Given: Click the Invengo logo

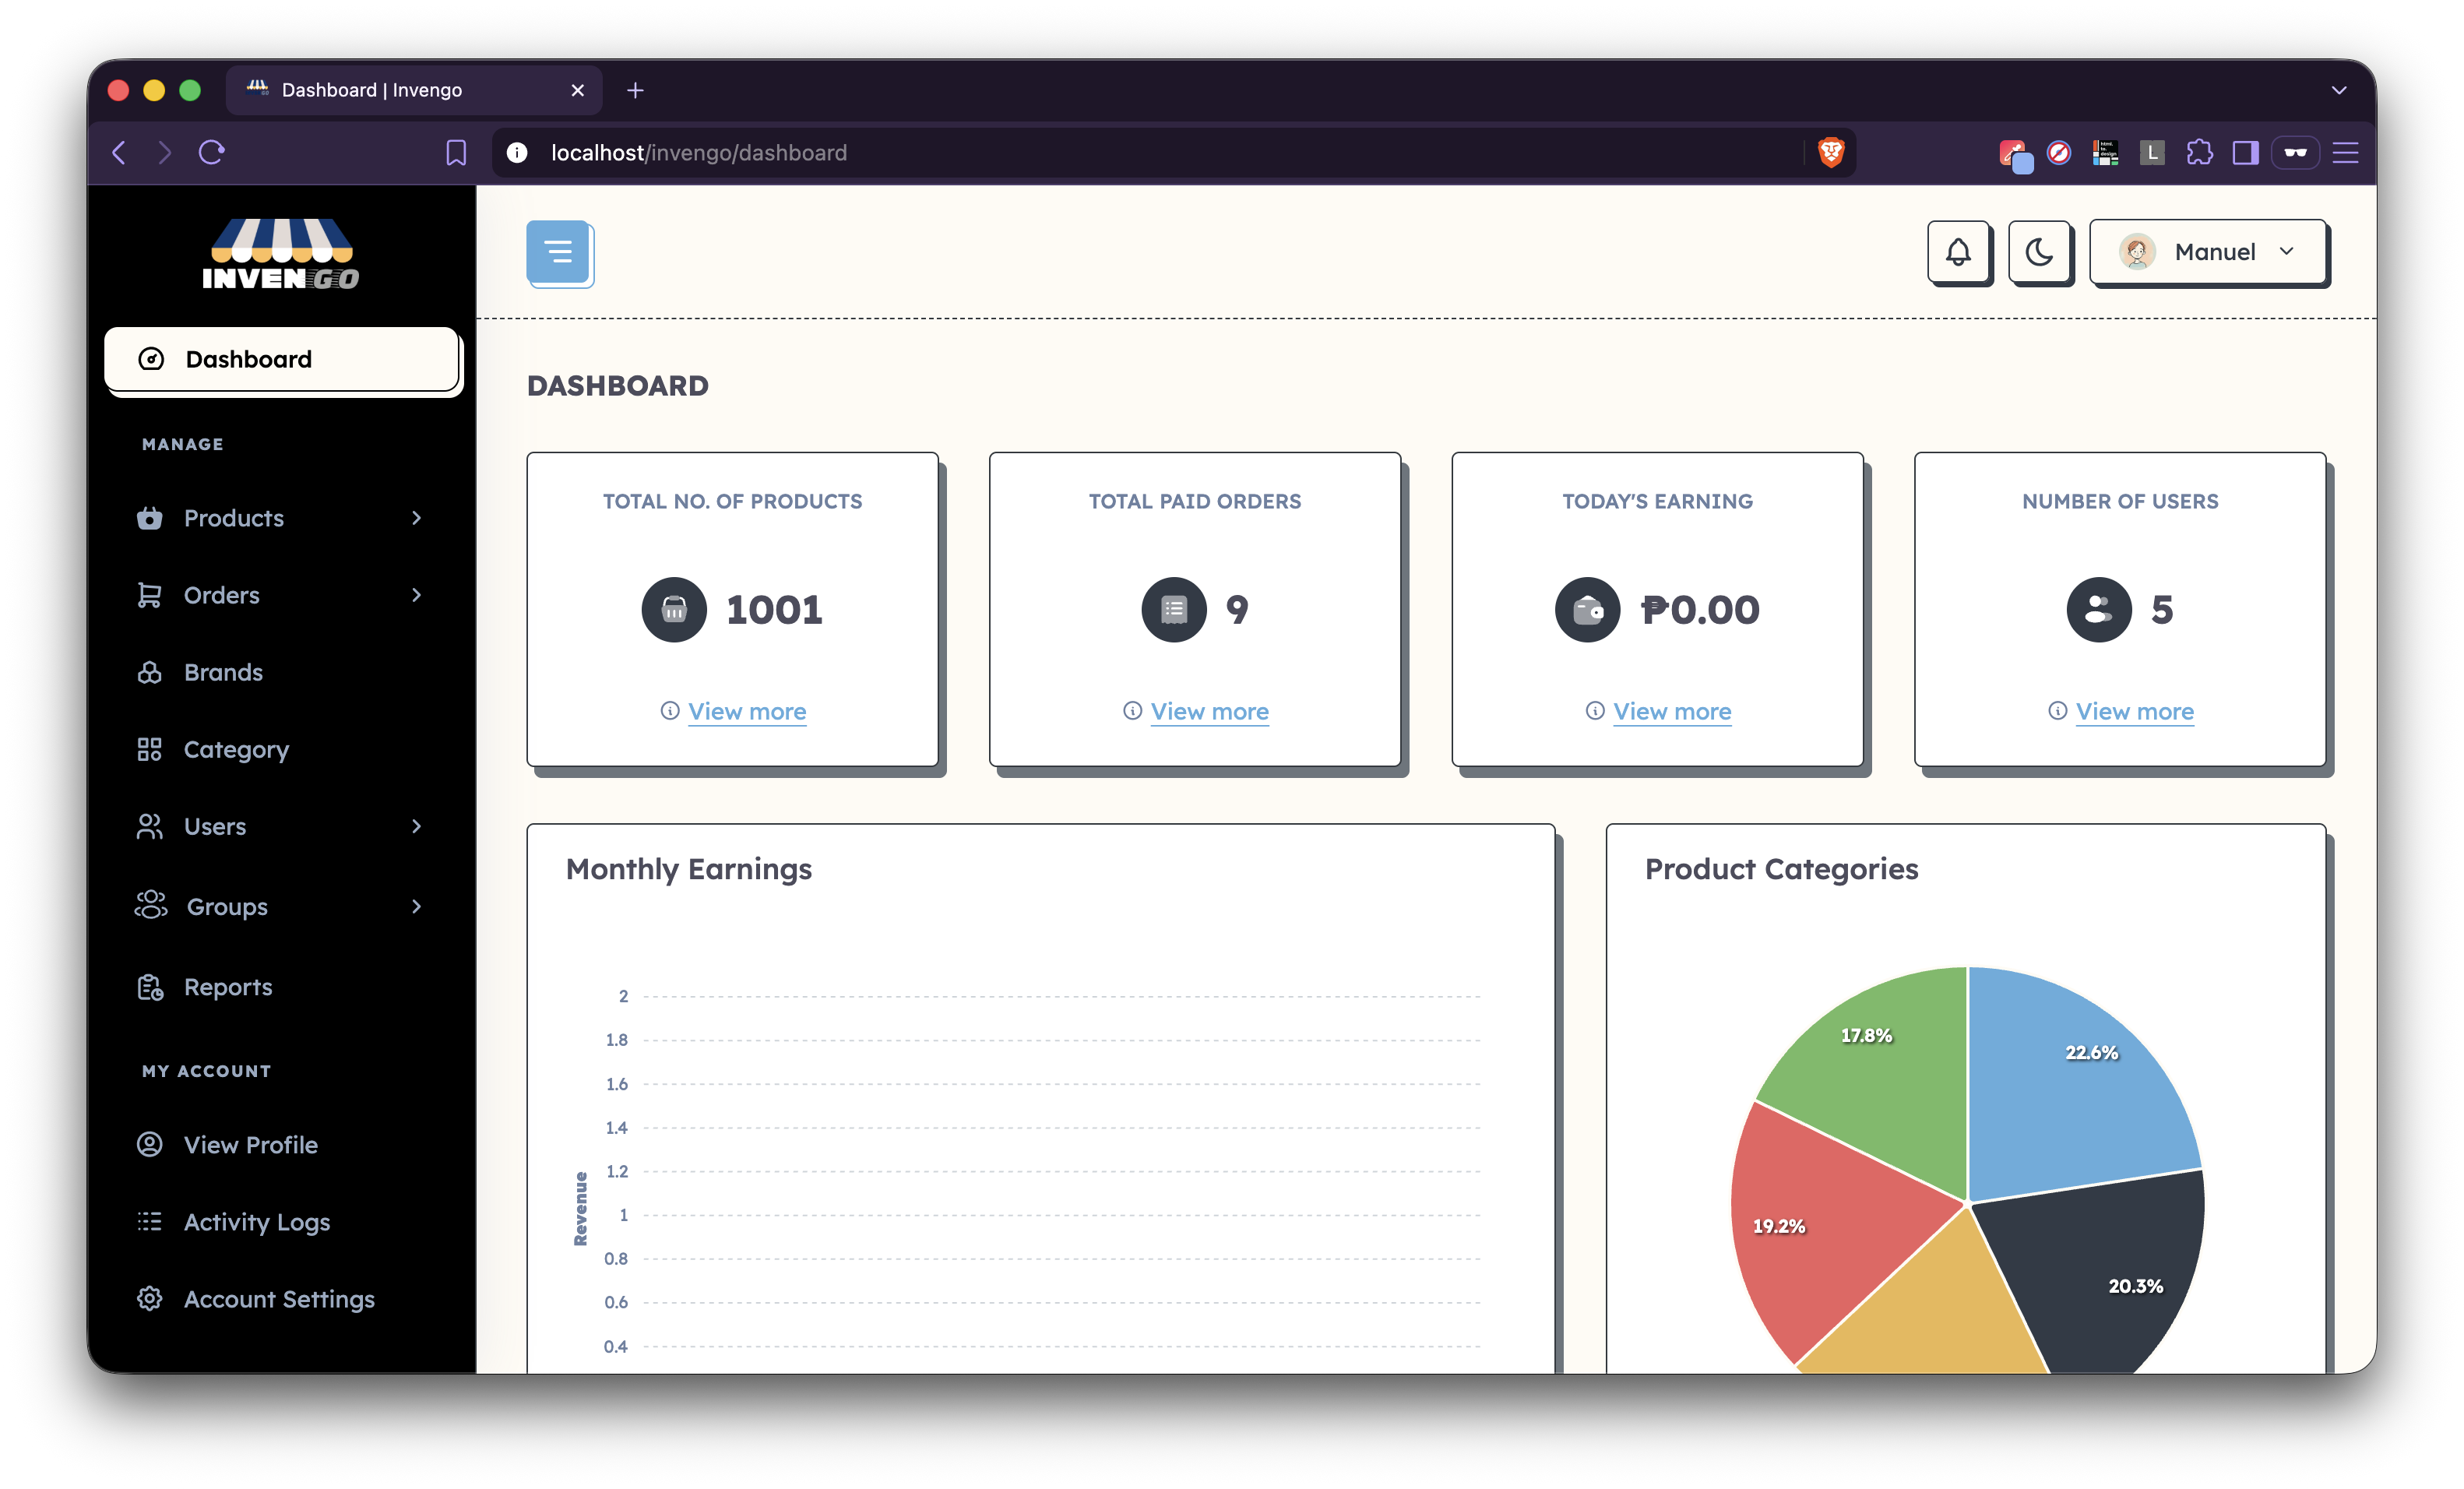Looking at the screenshot, I should pos(281,254).
